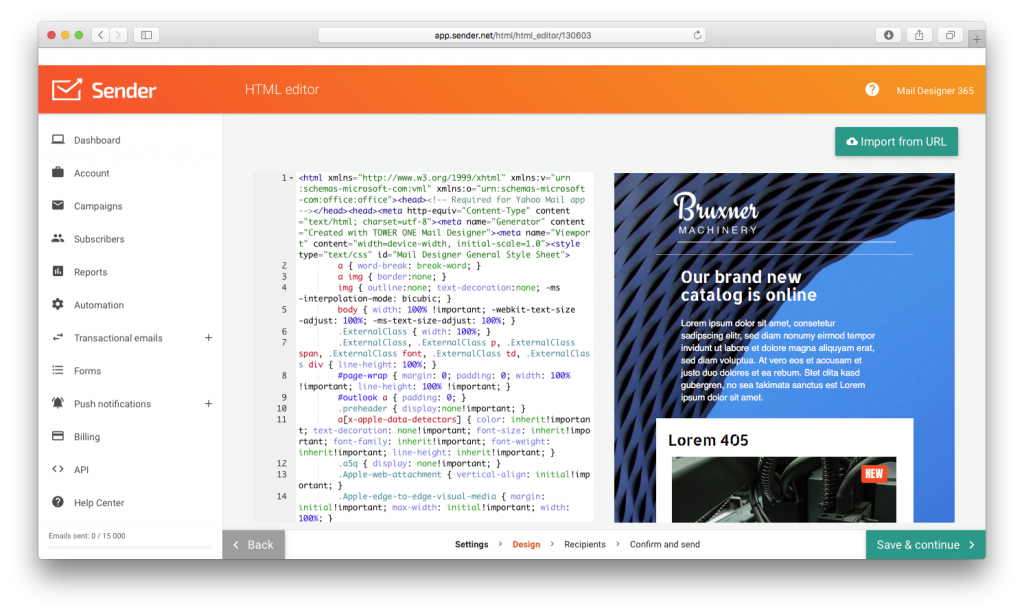Expand Transactional emails with plus sign
The width and height of the screenshot is (1024, 614).
(208, 338)
